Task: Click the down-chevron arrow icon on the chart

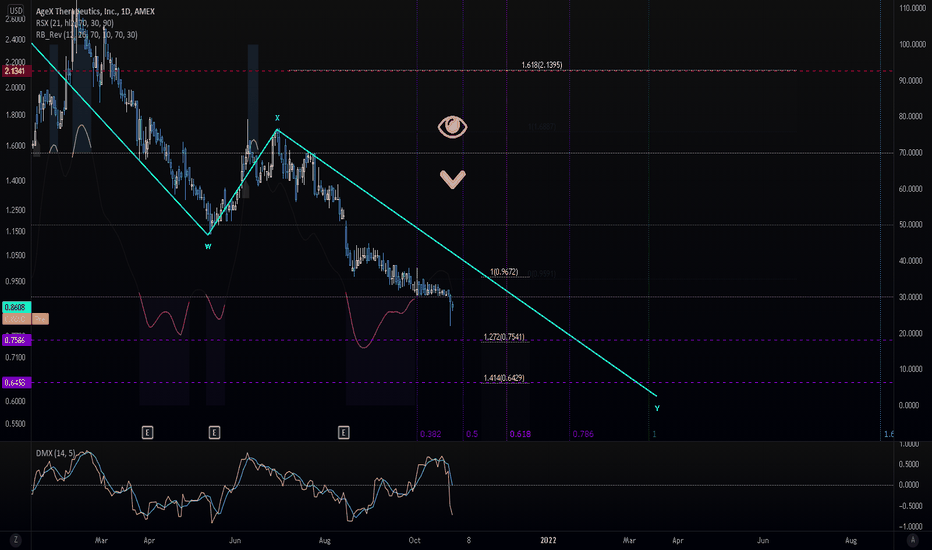Action: click(452, 179)
